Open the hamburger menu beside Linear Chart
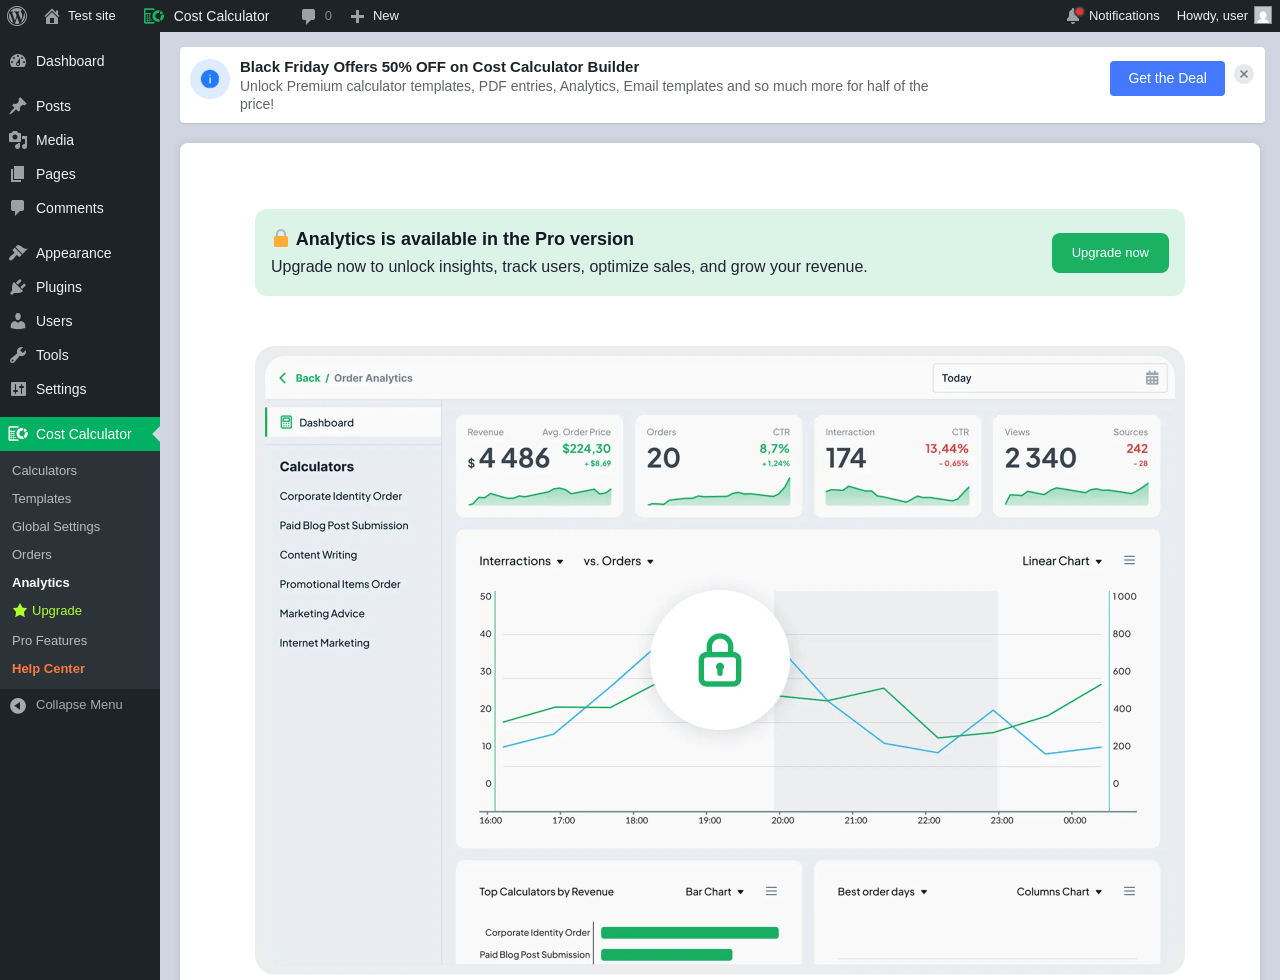 [x=1129, y=561]
